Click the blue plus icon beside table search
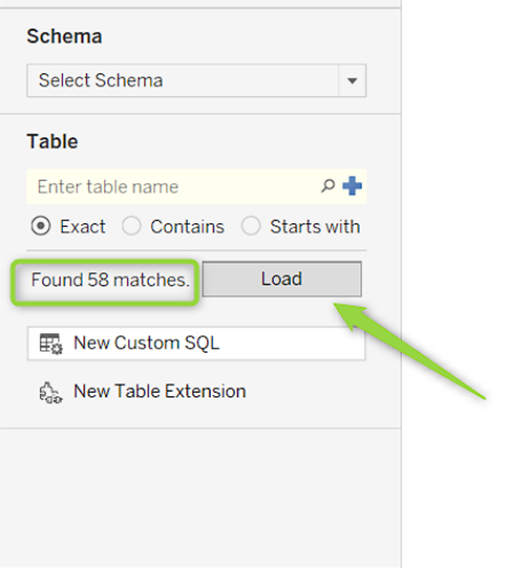 tap(352, 186)
